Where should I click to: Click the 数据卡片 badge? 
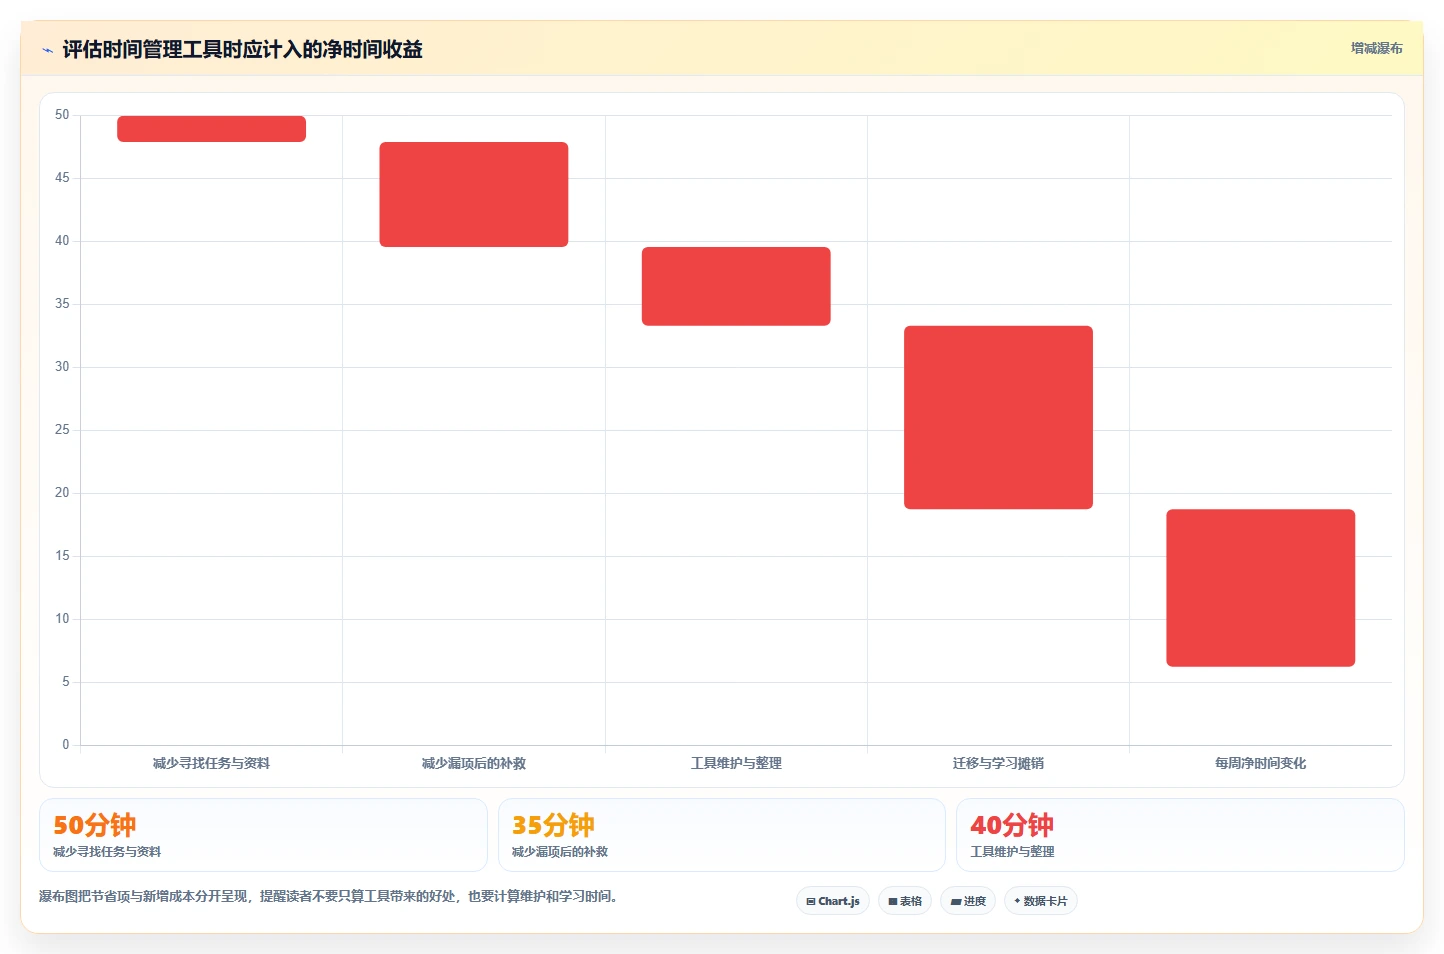[x=1041, y=901]
